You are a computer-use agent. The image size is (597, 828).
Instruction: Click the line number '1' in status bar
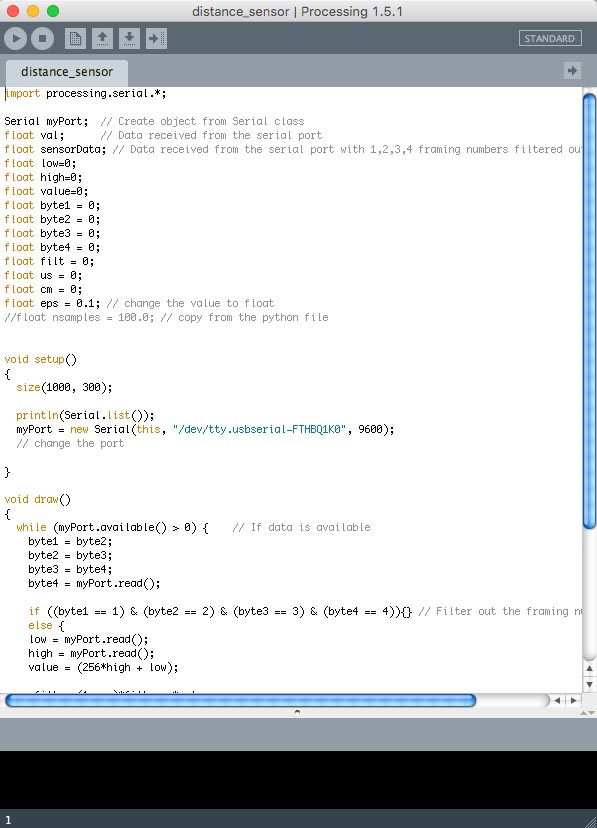click(x=8, y=820)
